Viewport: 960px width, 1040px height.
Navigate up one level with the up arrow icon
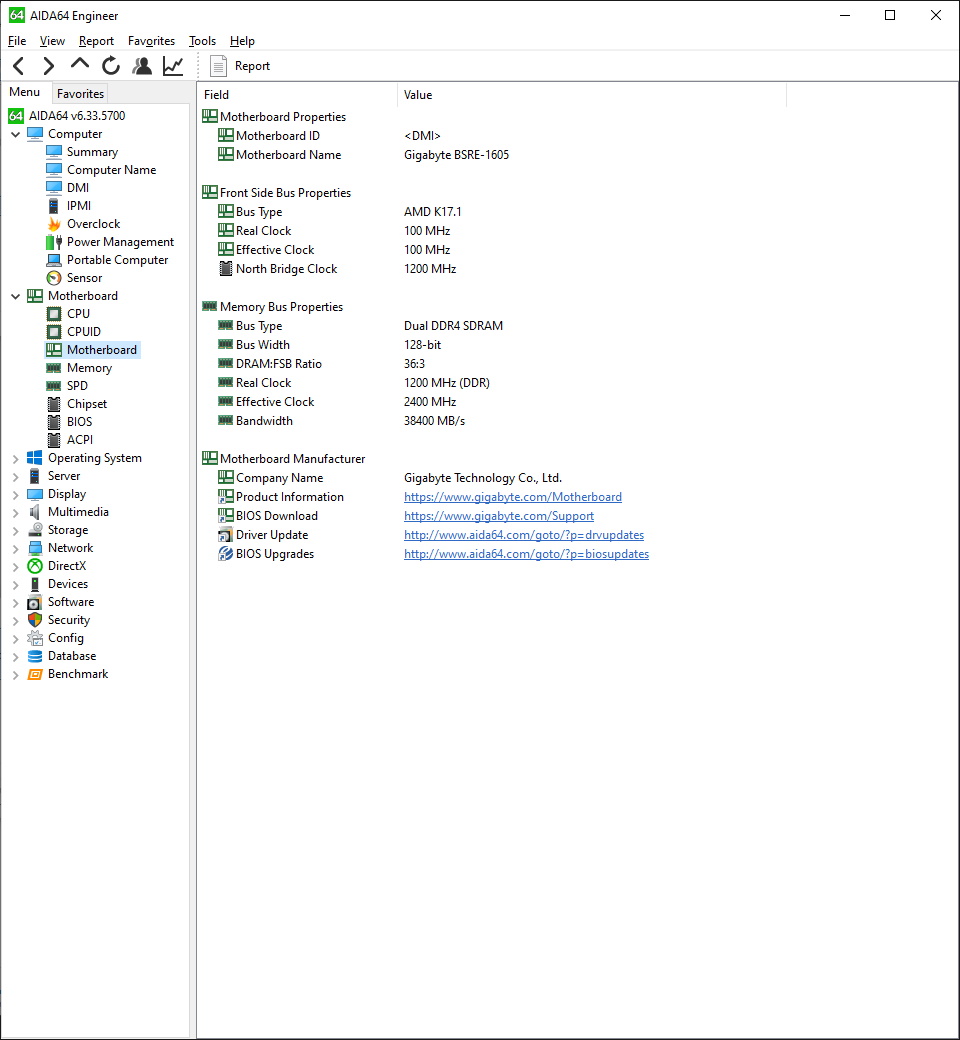[x=80, y=64]
